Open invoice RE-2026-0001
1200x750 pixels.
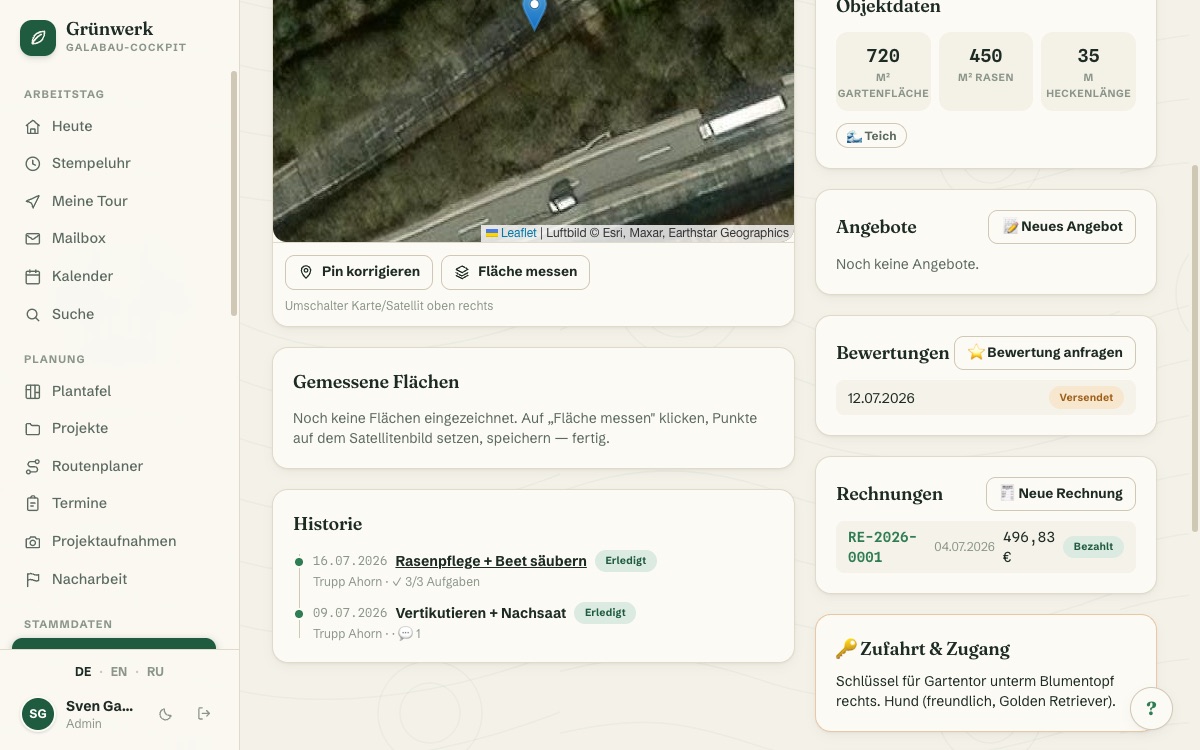pyautogui.click(x=882, y=547)
